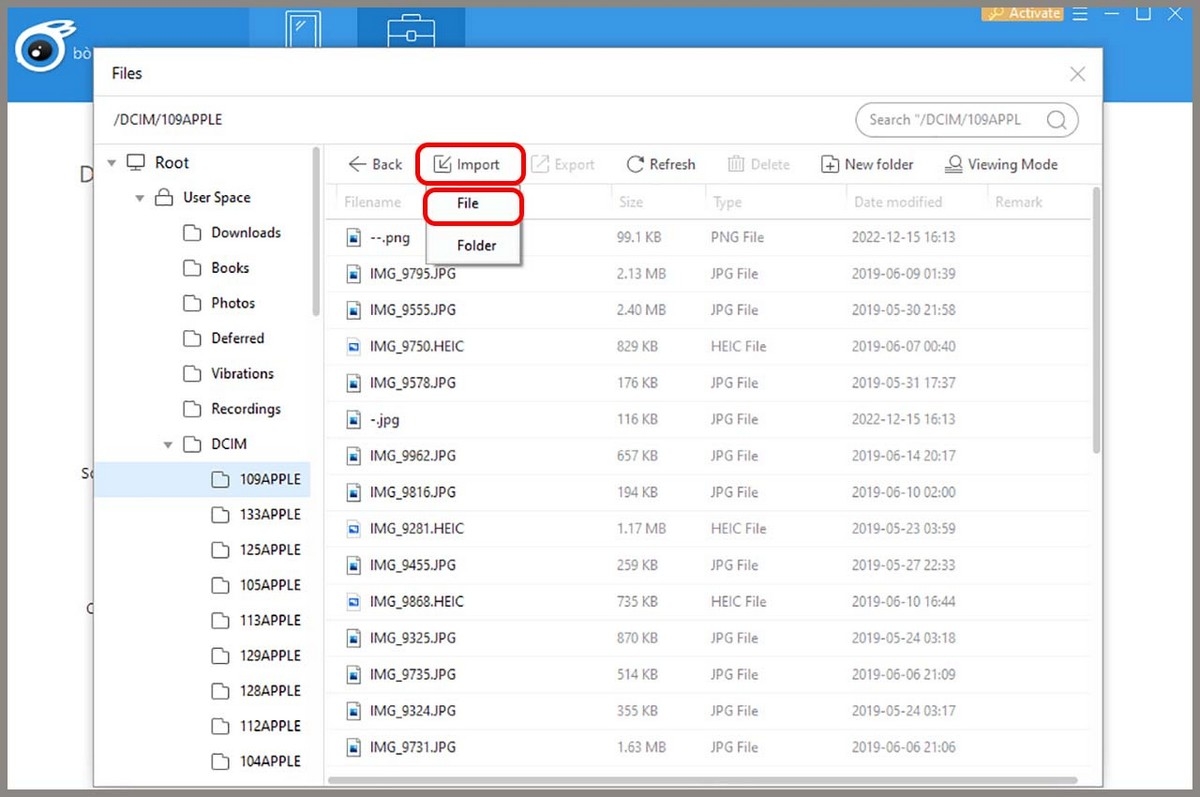
Task: Open Viewing Mode options
Action: (x=1001, y=164)
